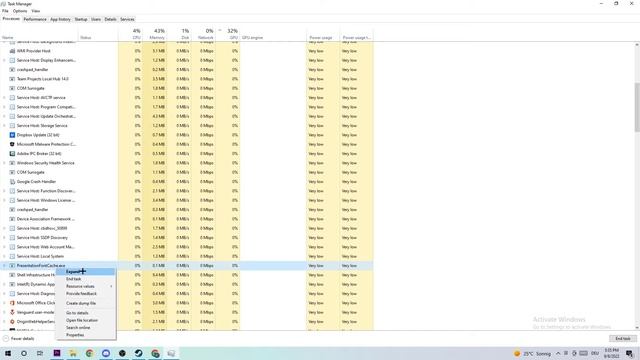Screen dimensions: 640x360
Task: Open Premiere Pro from the taskbar
Action: point(57,353)
